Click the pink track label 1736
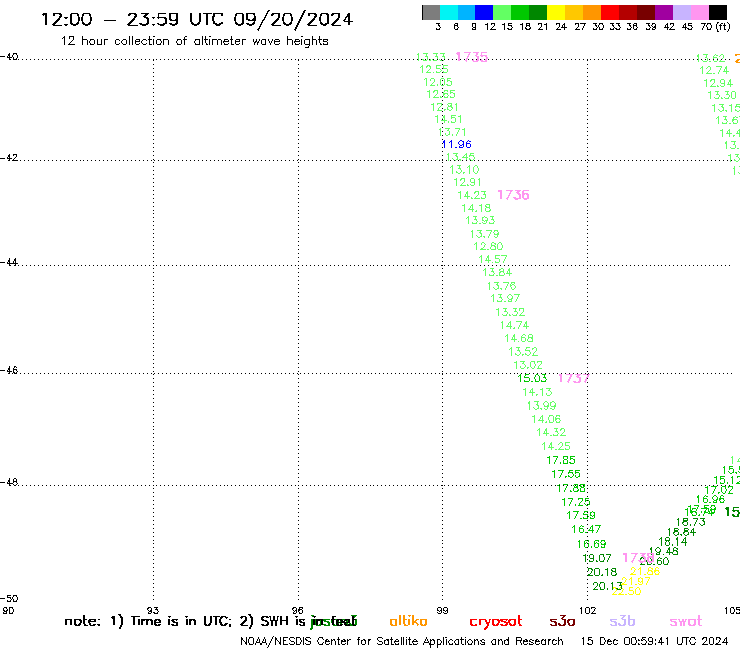740x650 pixels. [513, 195]
